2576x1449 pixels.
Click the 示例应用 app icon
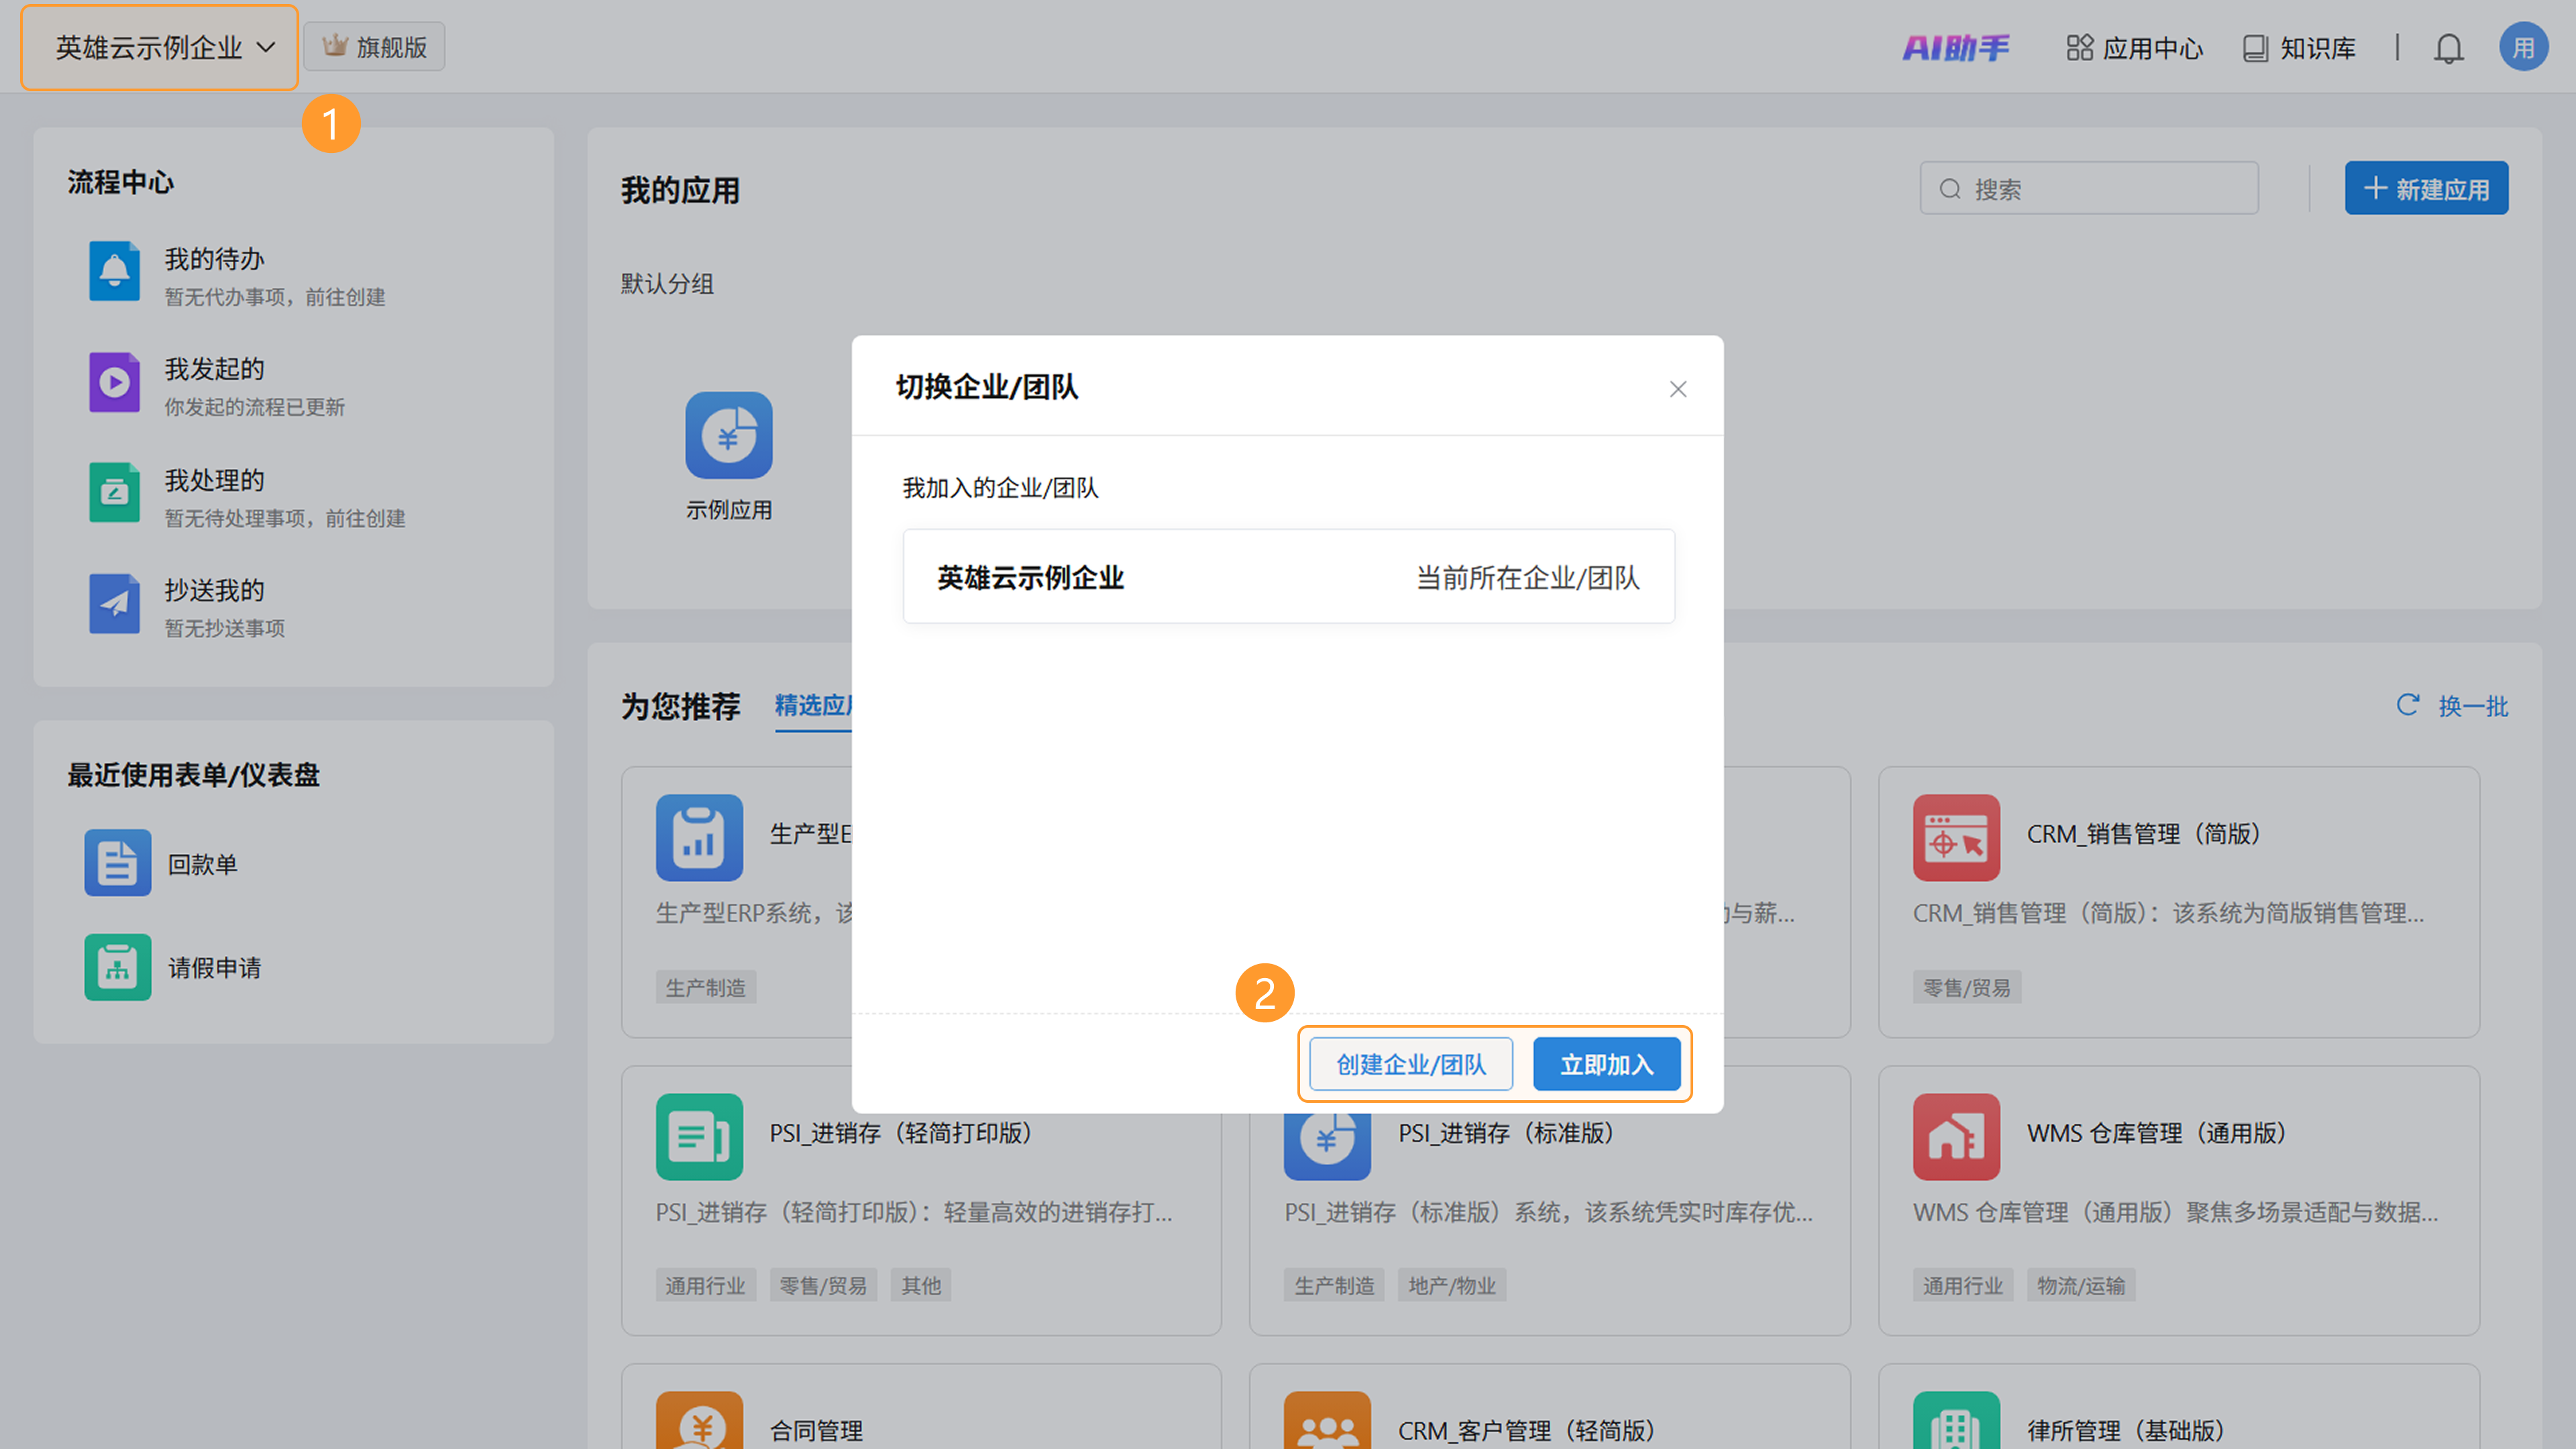pyautogui.click(x=728, y=435)
